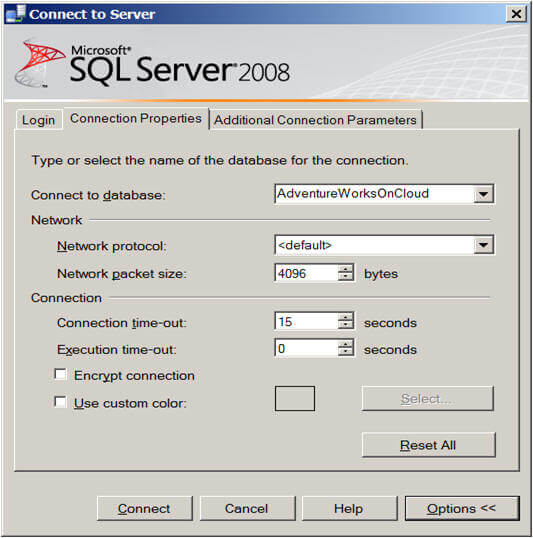533x538 pixels.
Task: Click the Execution time-out 0 field
Action: (x=306, y=349)
